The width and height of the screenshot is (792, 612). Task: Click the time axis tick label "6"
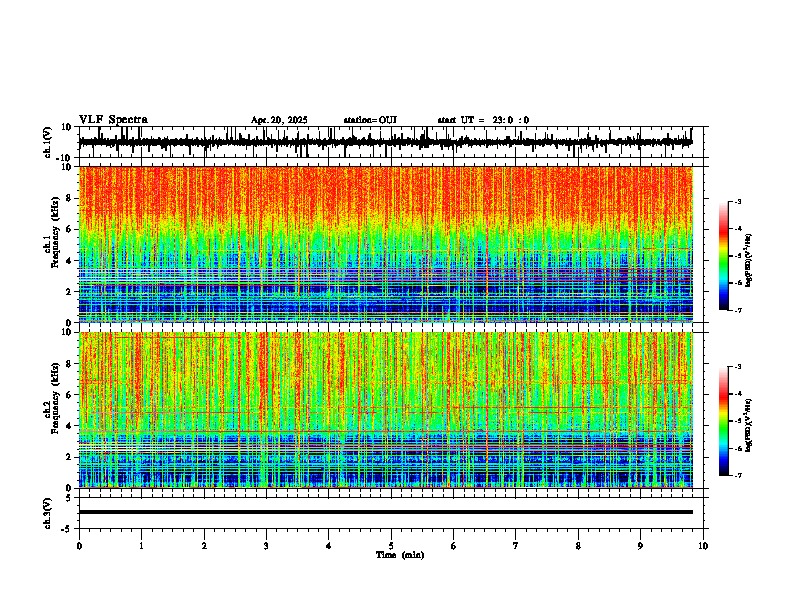(454, 546)
